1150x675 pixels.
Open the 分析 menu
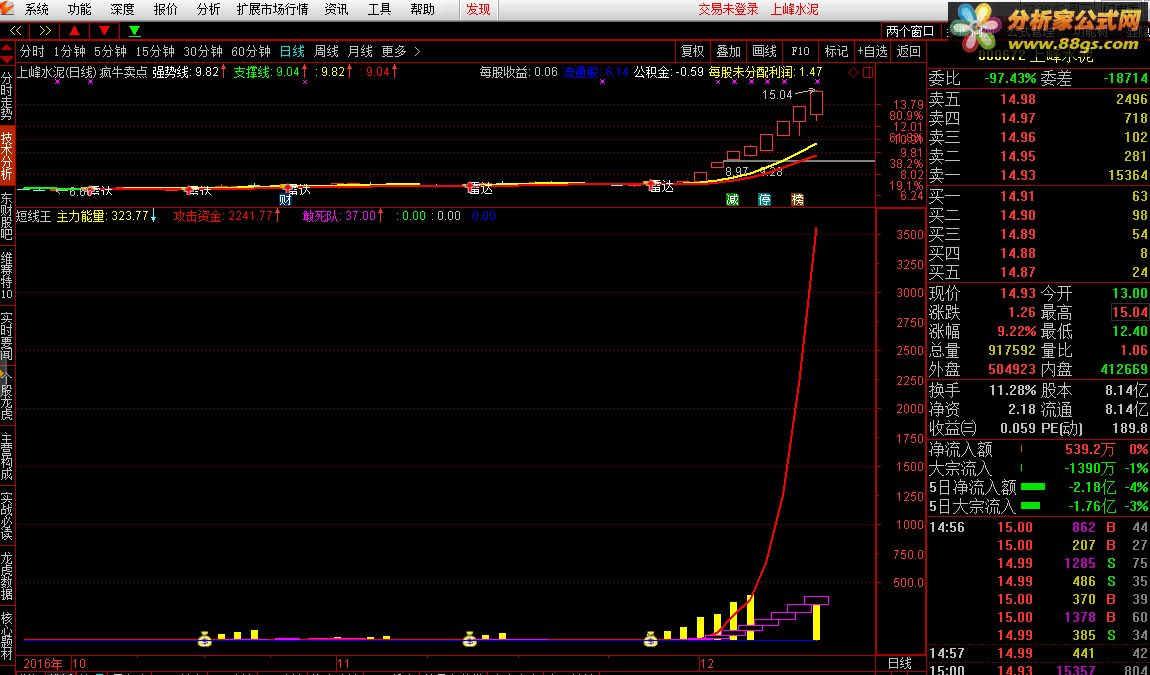click(208, 10)
